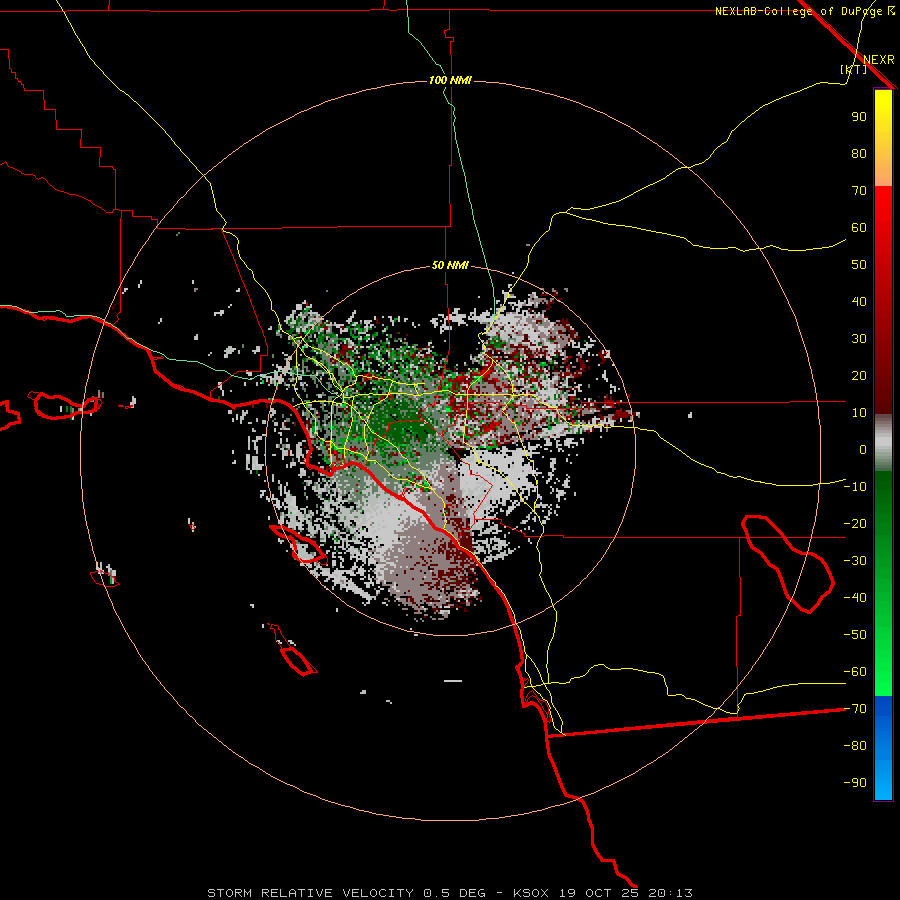Click the Storm Relative Velocity KSOX caption

point(450,893)
